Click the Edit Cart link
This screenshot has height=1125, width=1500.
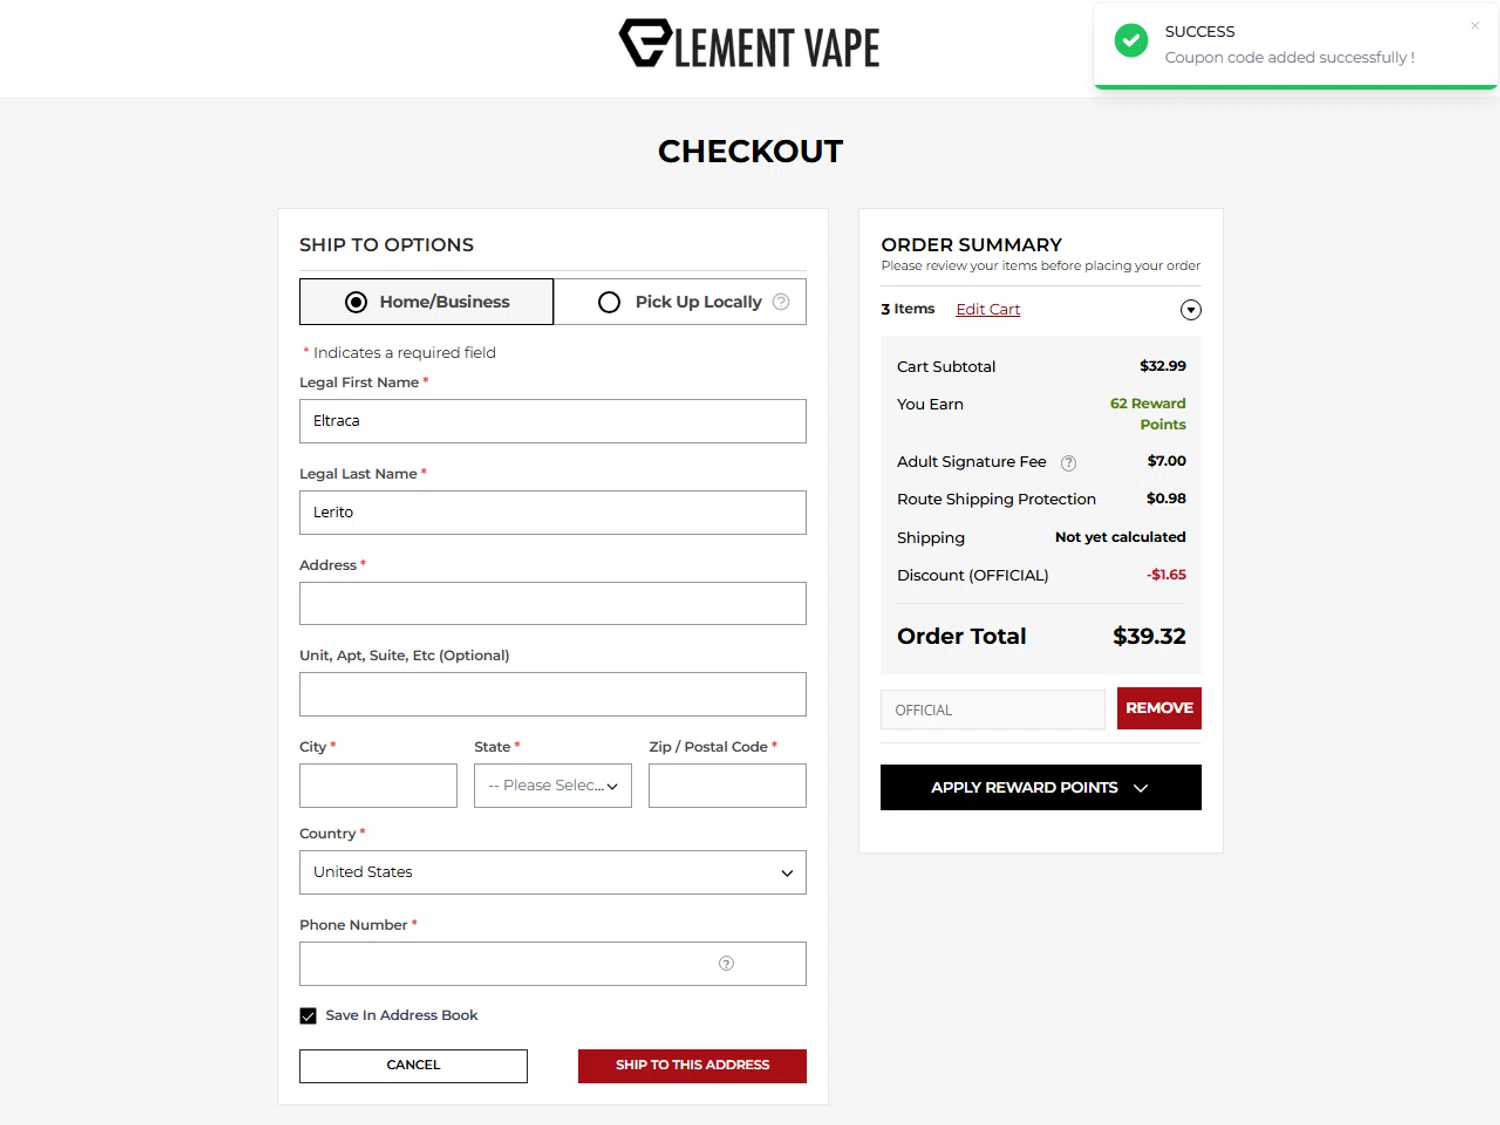[987, 310]
